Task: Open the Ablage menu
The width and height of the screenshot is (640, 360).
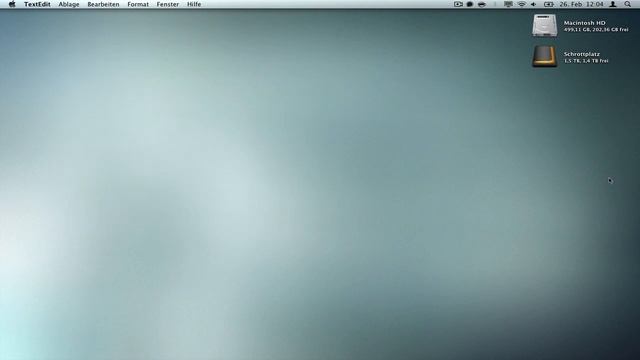Action: coord(69,4)
